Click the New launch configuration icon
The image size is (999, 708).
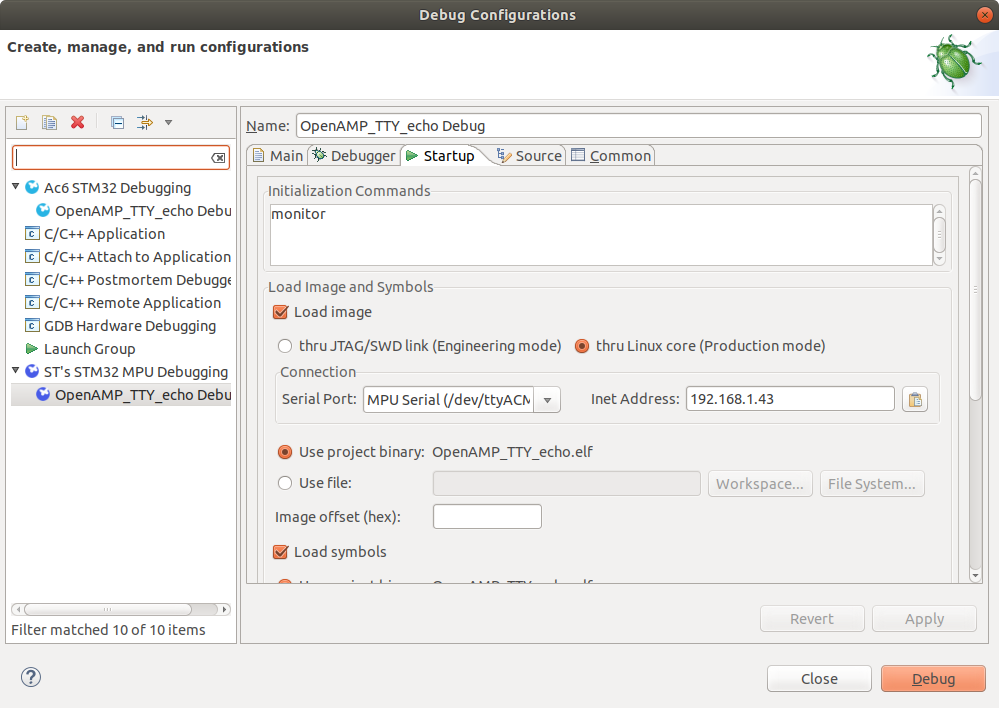(x=22, y=122)
